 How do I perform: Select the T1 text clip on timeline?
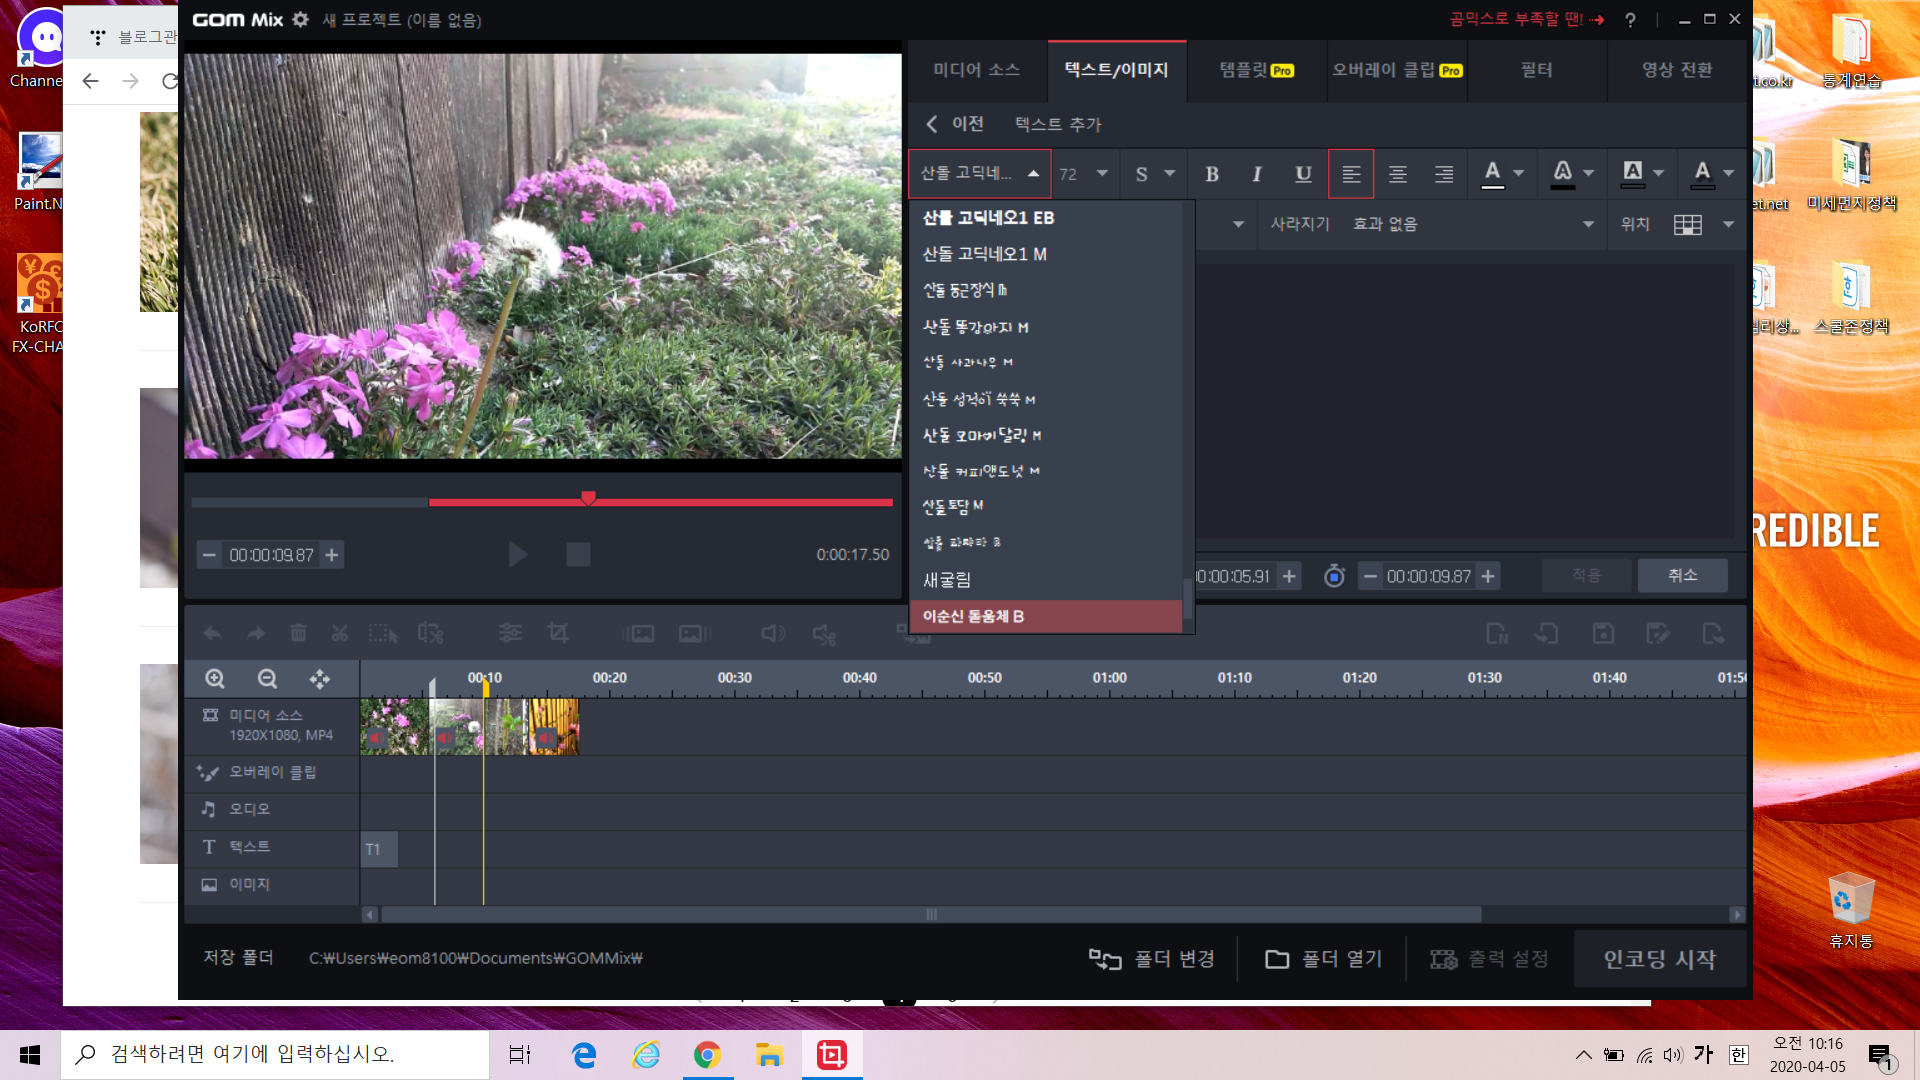[378, 849]
